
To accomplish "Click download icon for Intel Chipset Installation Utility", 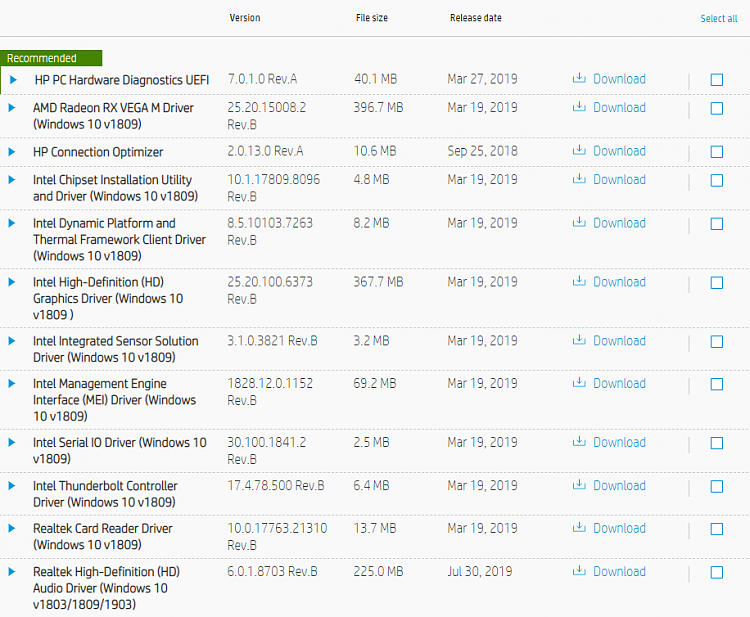I will pyautogui.click(x=579, y=180).
